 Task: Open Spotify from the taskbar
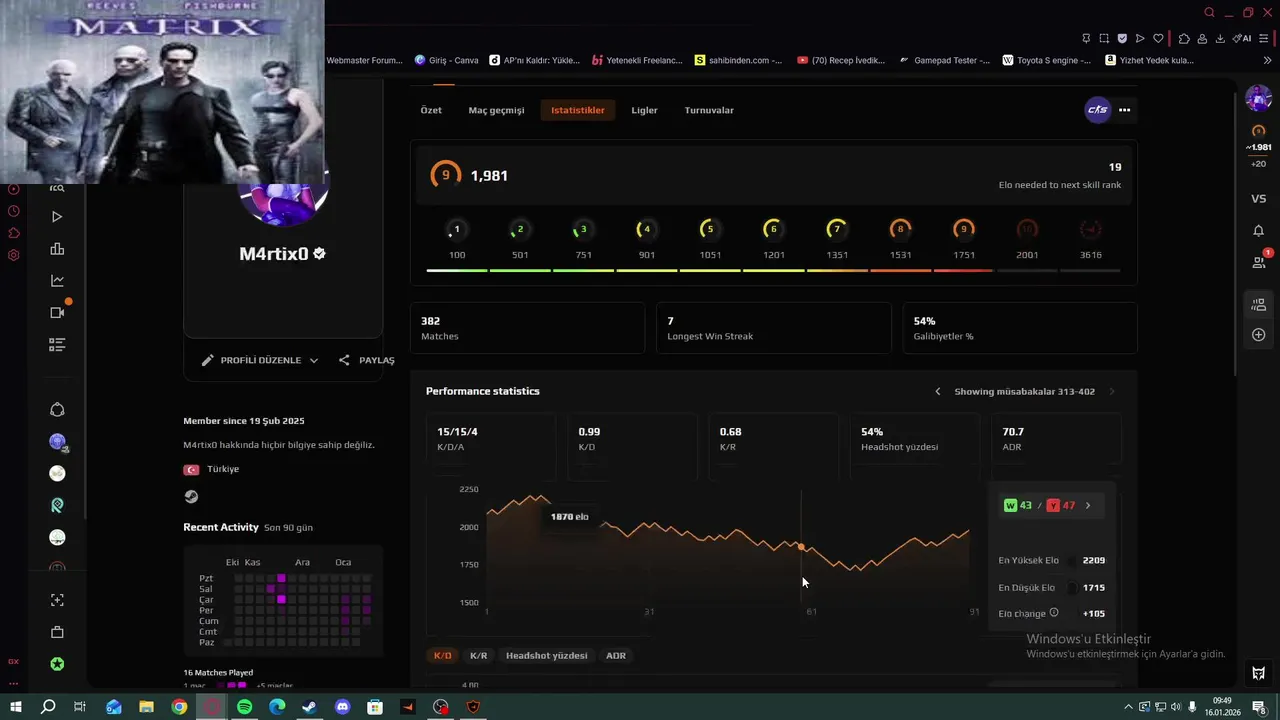tap(245, 707)
